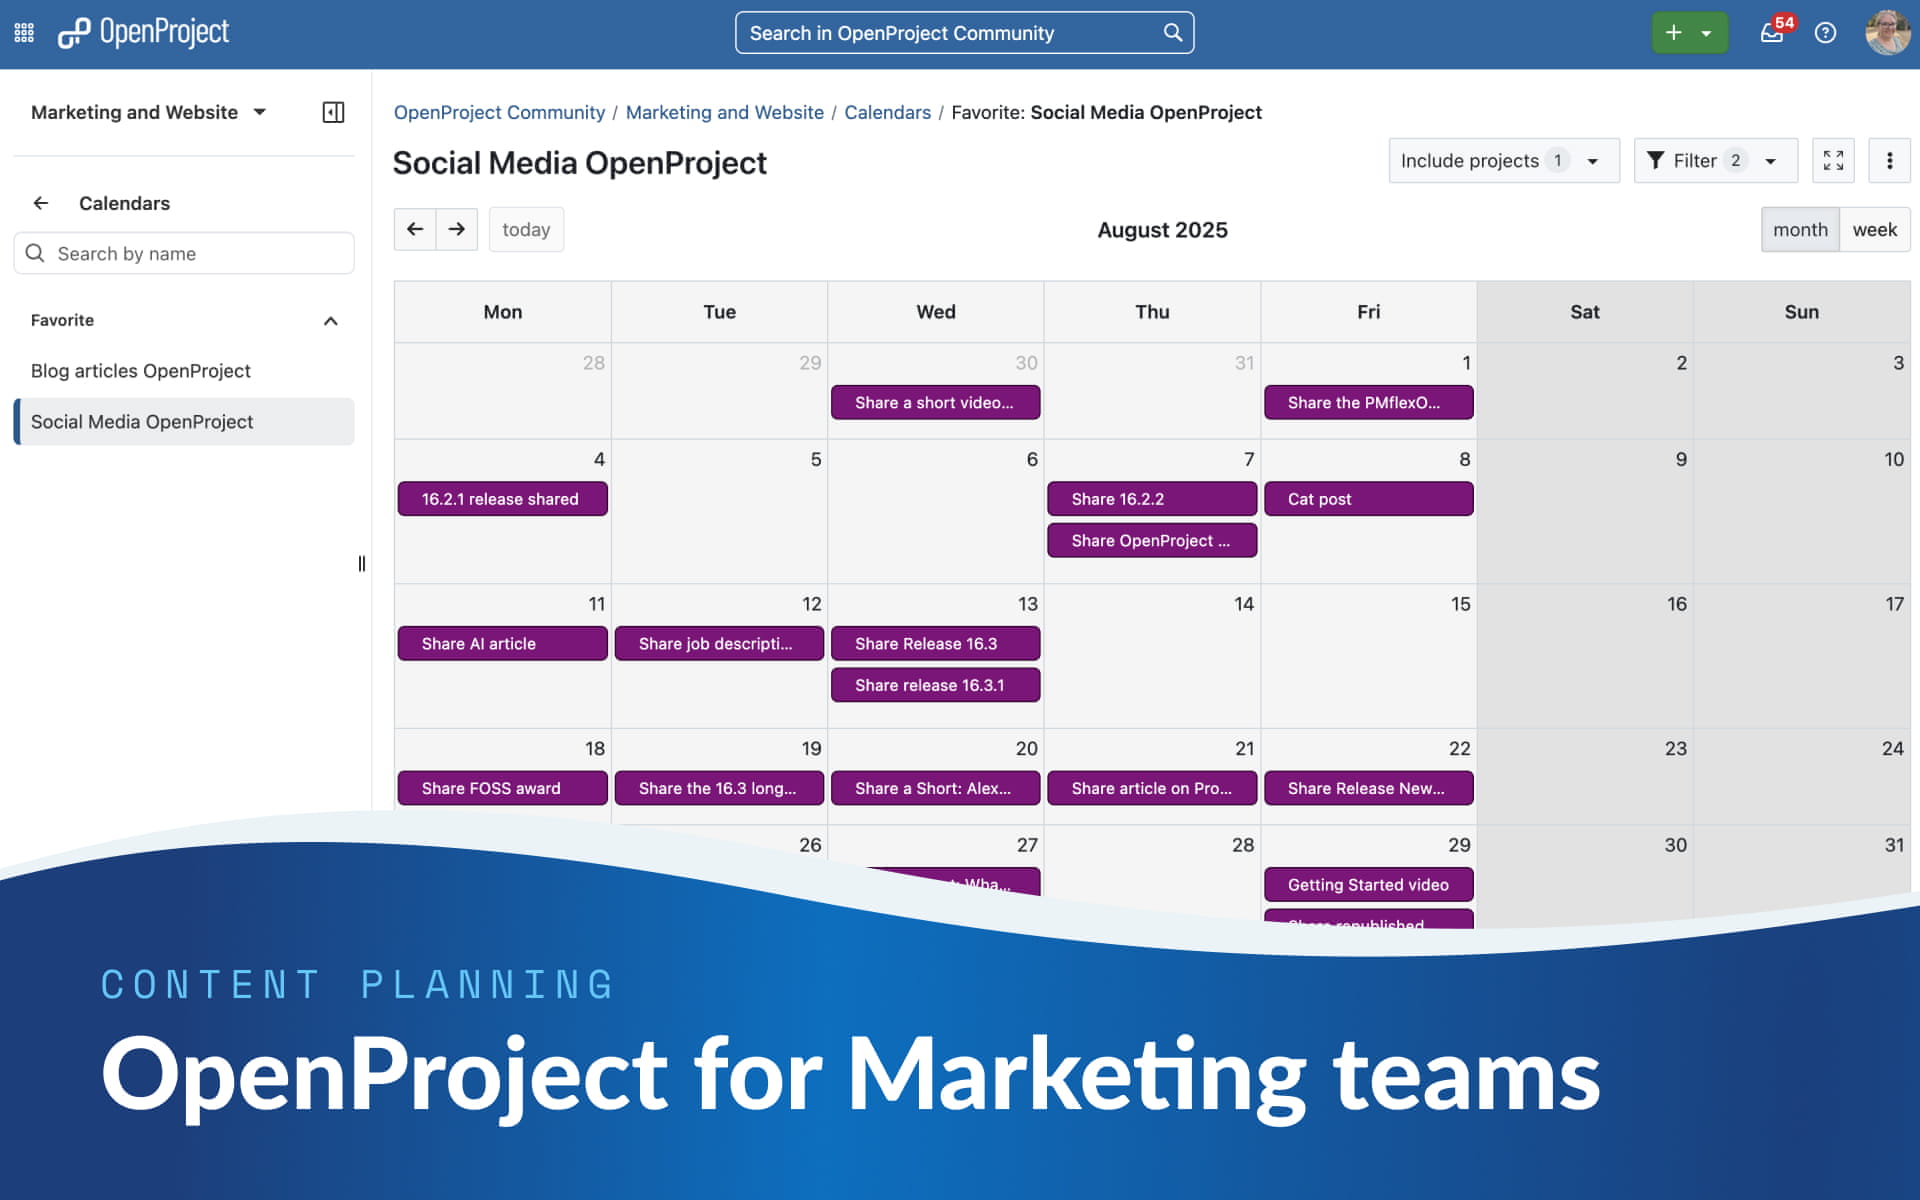
Task: Open the grid apps menu icon
Action: (24, 32)
